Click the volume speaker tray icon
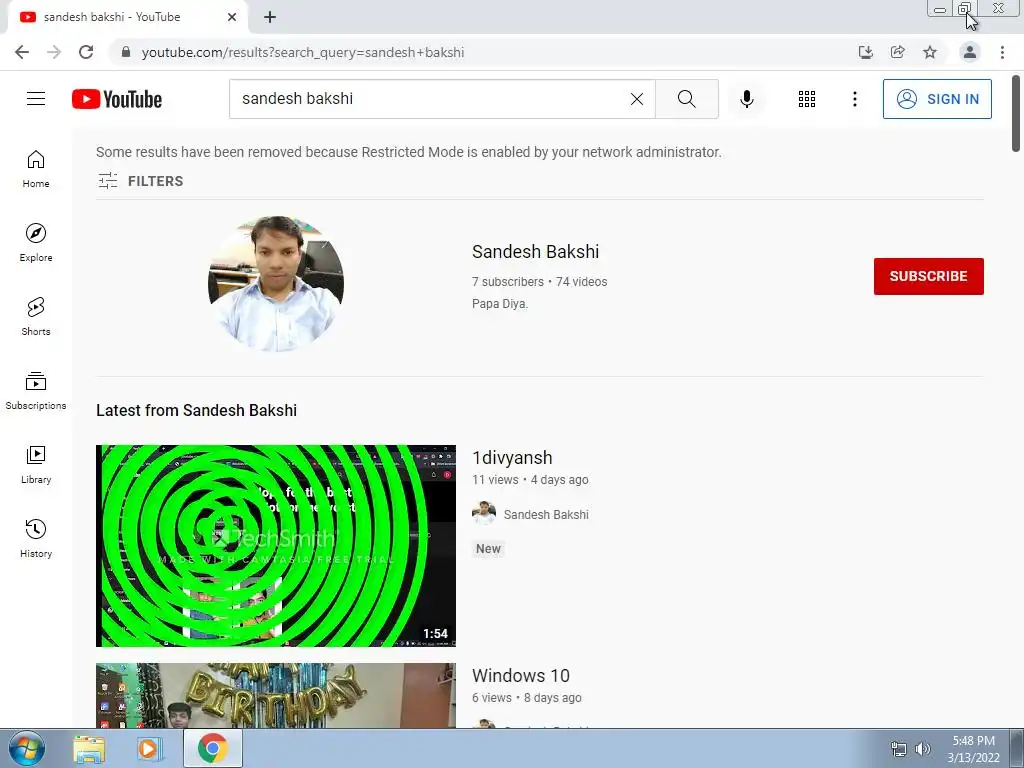Viewport: 1024px width, 768px height. tap(923, 749)
